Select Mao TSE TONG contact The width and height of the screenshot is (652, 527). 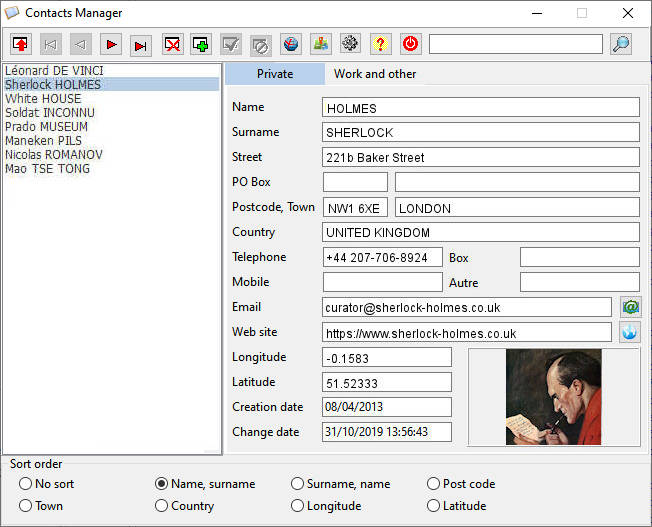point(111,168)
